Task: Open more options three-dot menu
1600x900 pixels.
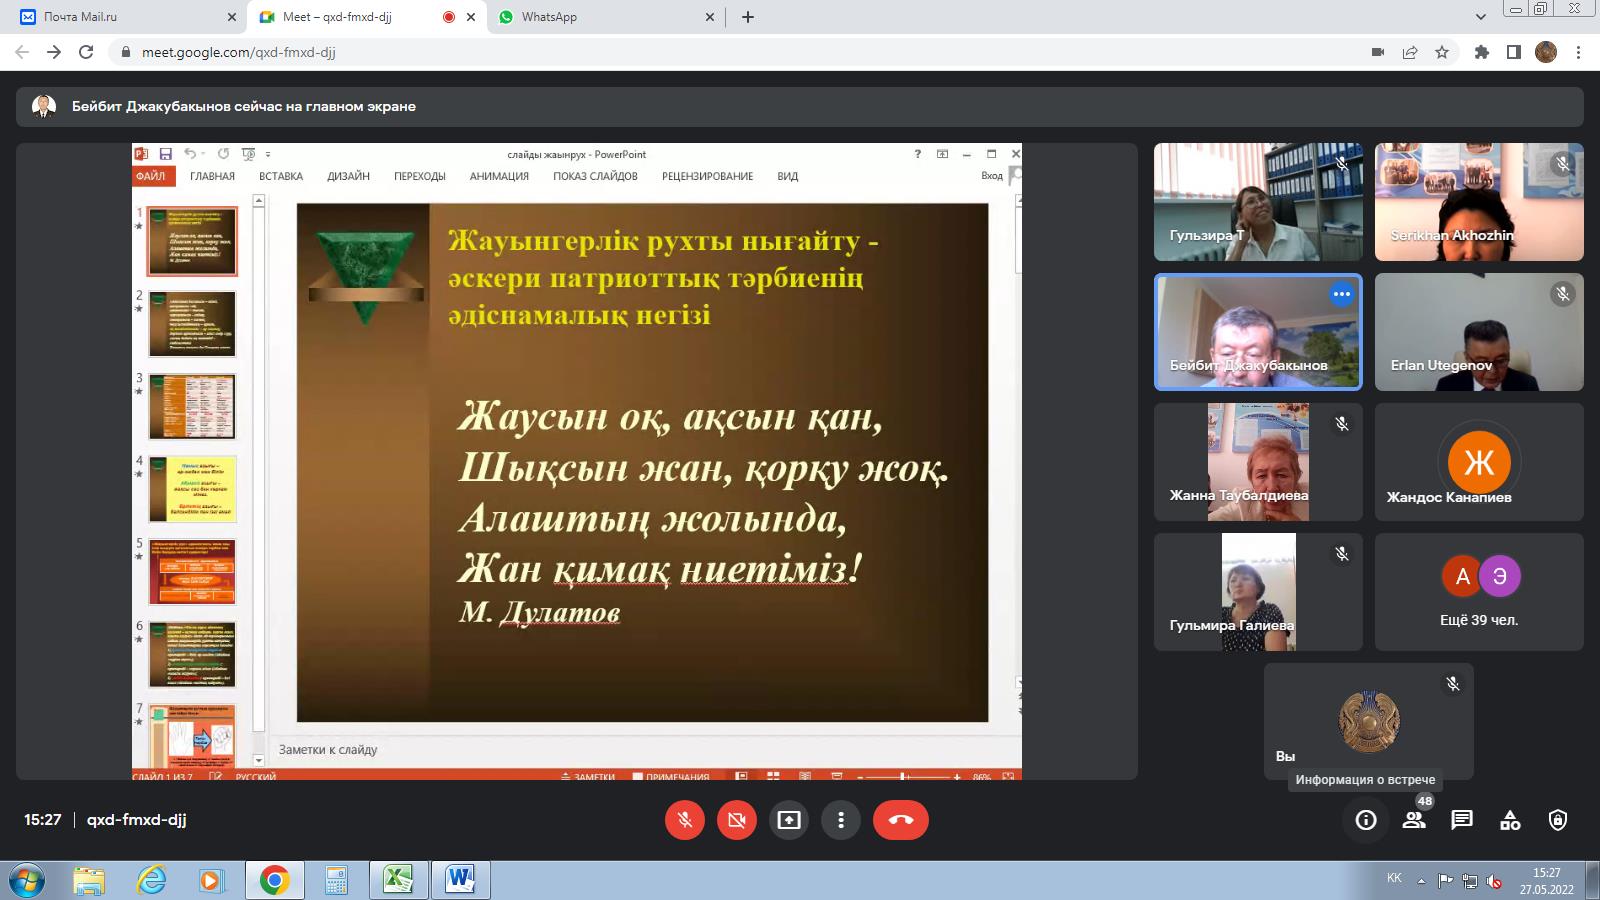Action: [841, 820]
